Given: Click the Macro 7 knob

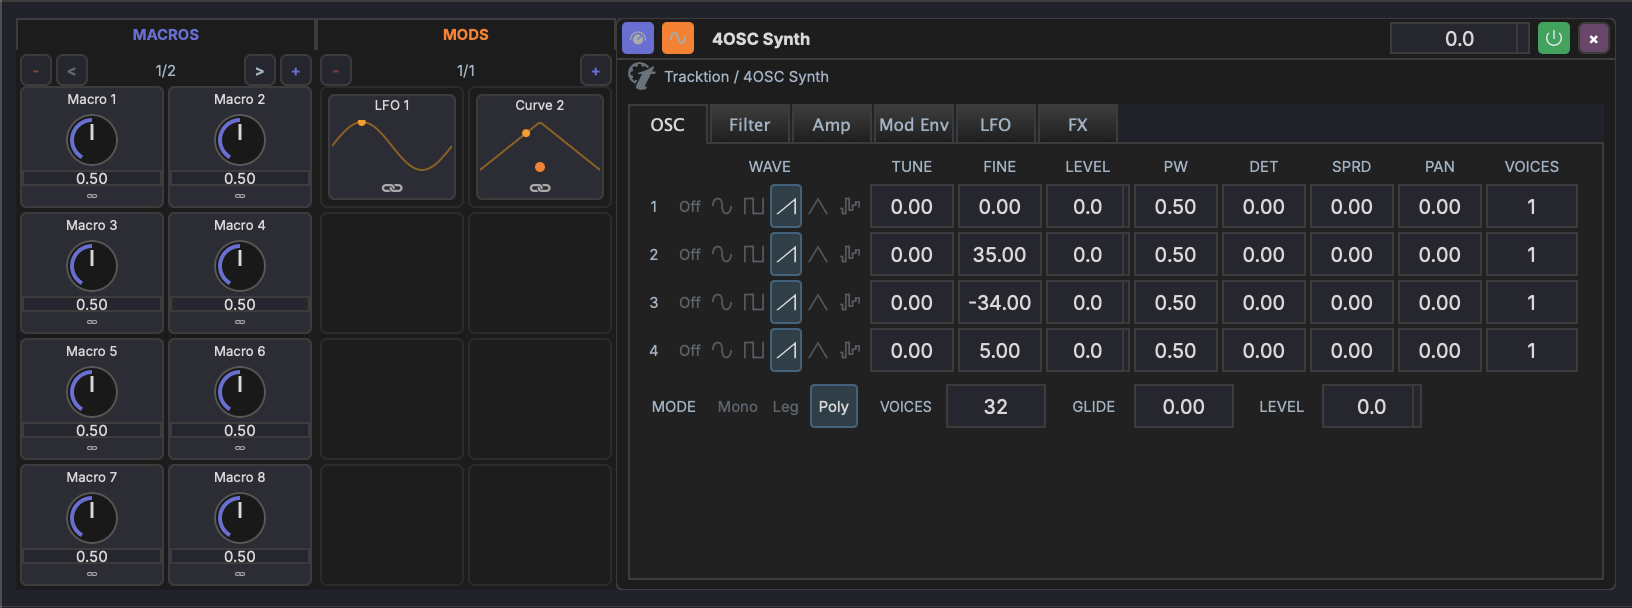Looking at the screenshot, I should pos(92,518).
